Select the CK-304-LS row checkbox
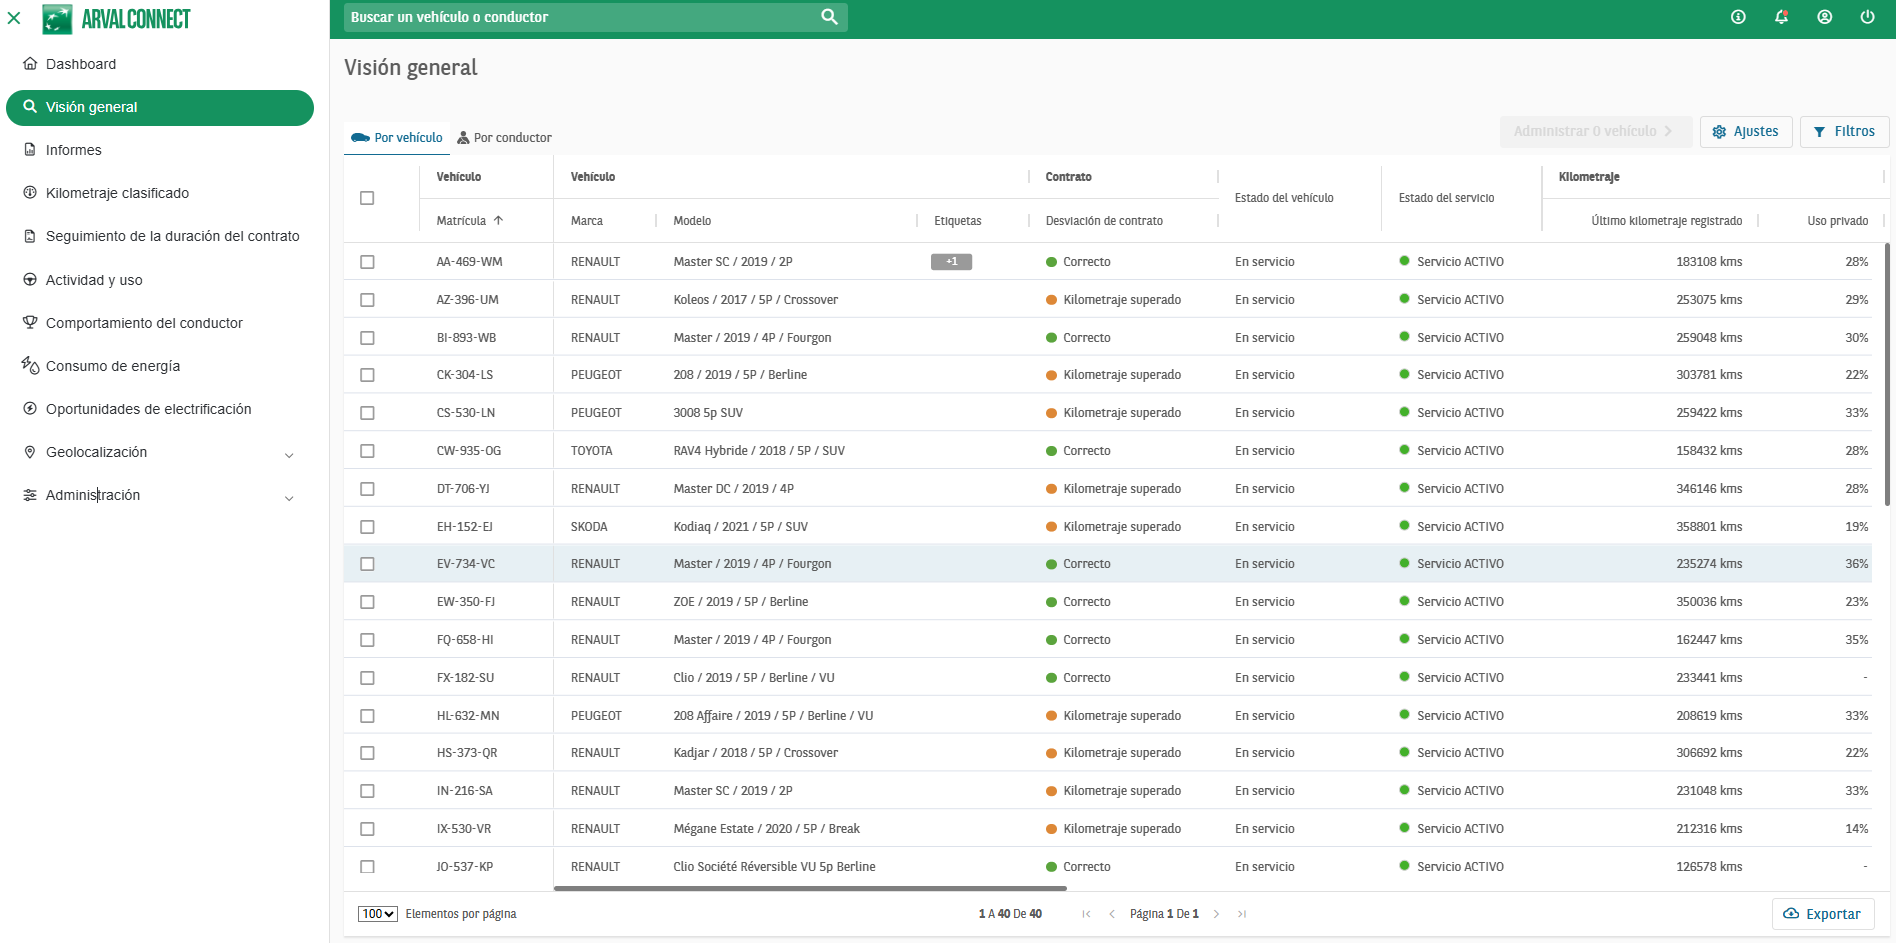This screenshot has width=1896, height=943. tap(367, 375)
